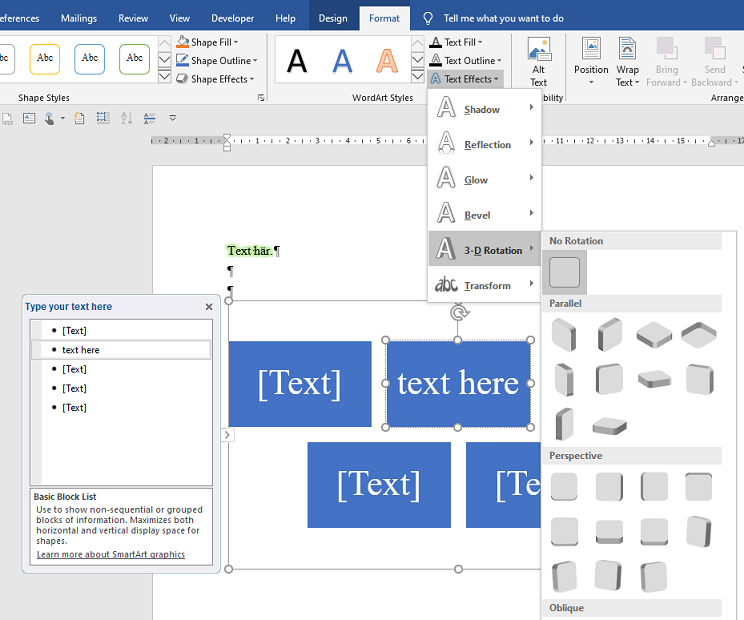The width and height of the screenshot is (744, 620).
Task: Choose the black plain WordArt style
Action: [x=297, y=61]
